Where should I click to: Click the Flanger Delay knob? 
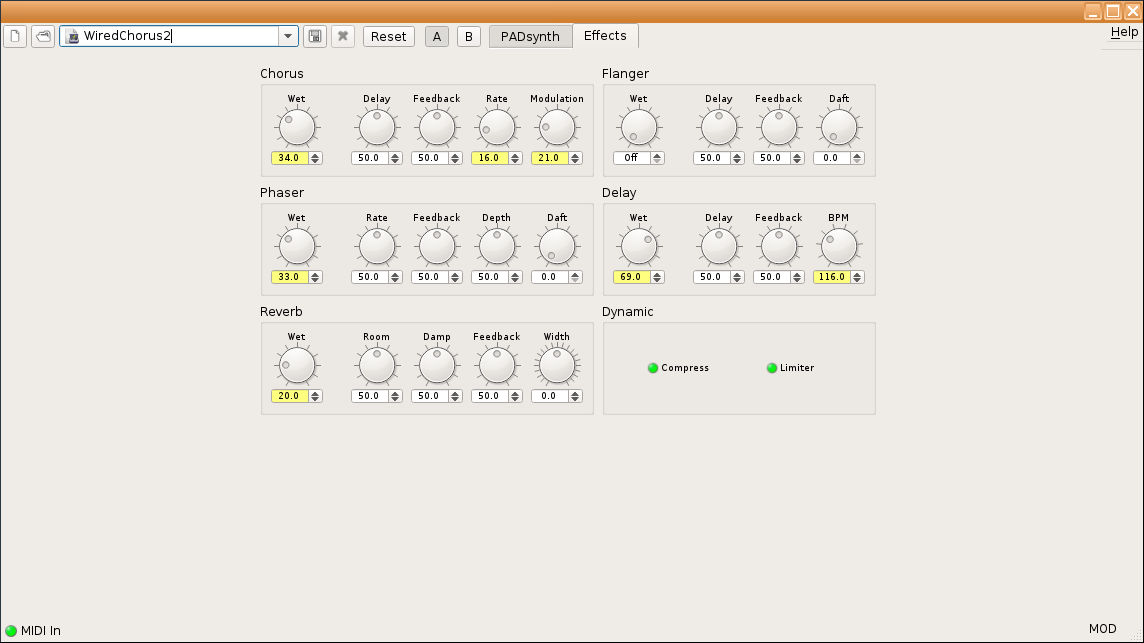719,128
